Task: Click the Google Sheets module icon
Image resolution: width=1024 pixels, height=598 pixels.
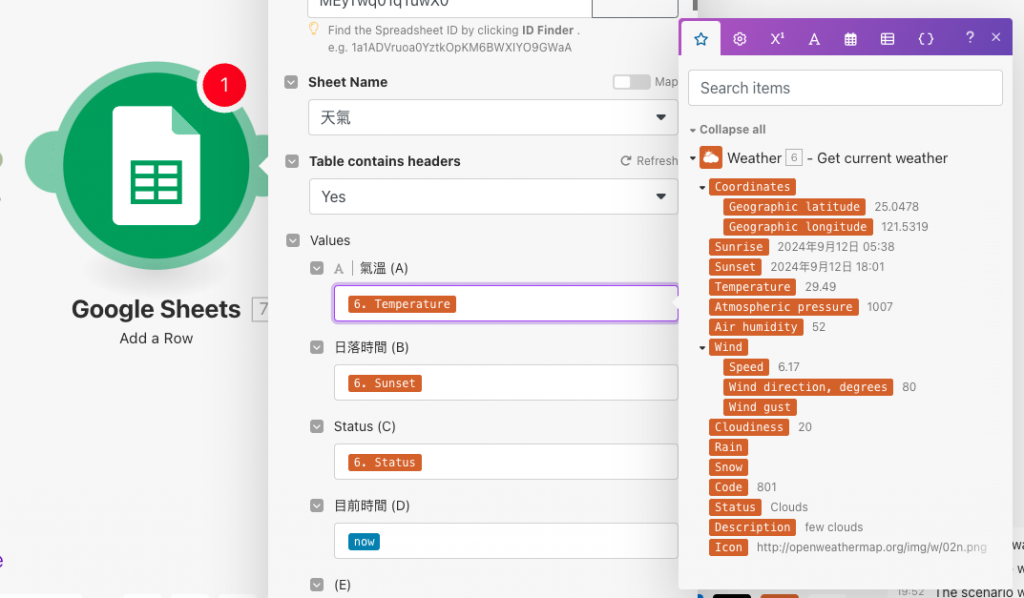Action: click(156, 165)
